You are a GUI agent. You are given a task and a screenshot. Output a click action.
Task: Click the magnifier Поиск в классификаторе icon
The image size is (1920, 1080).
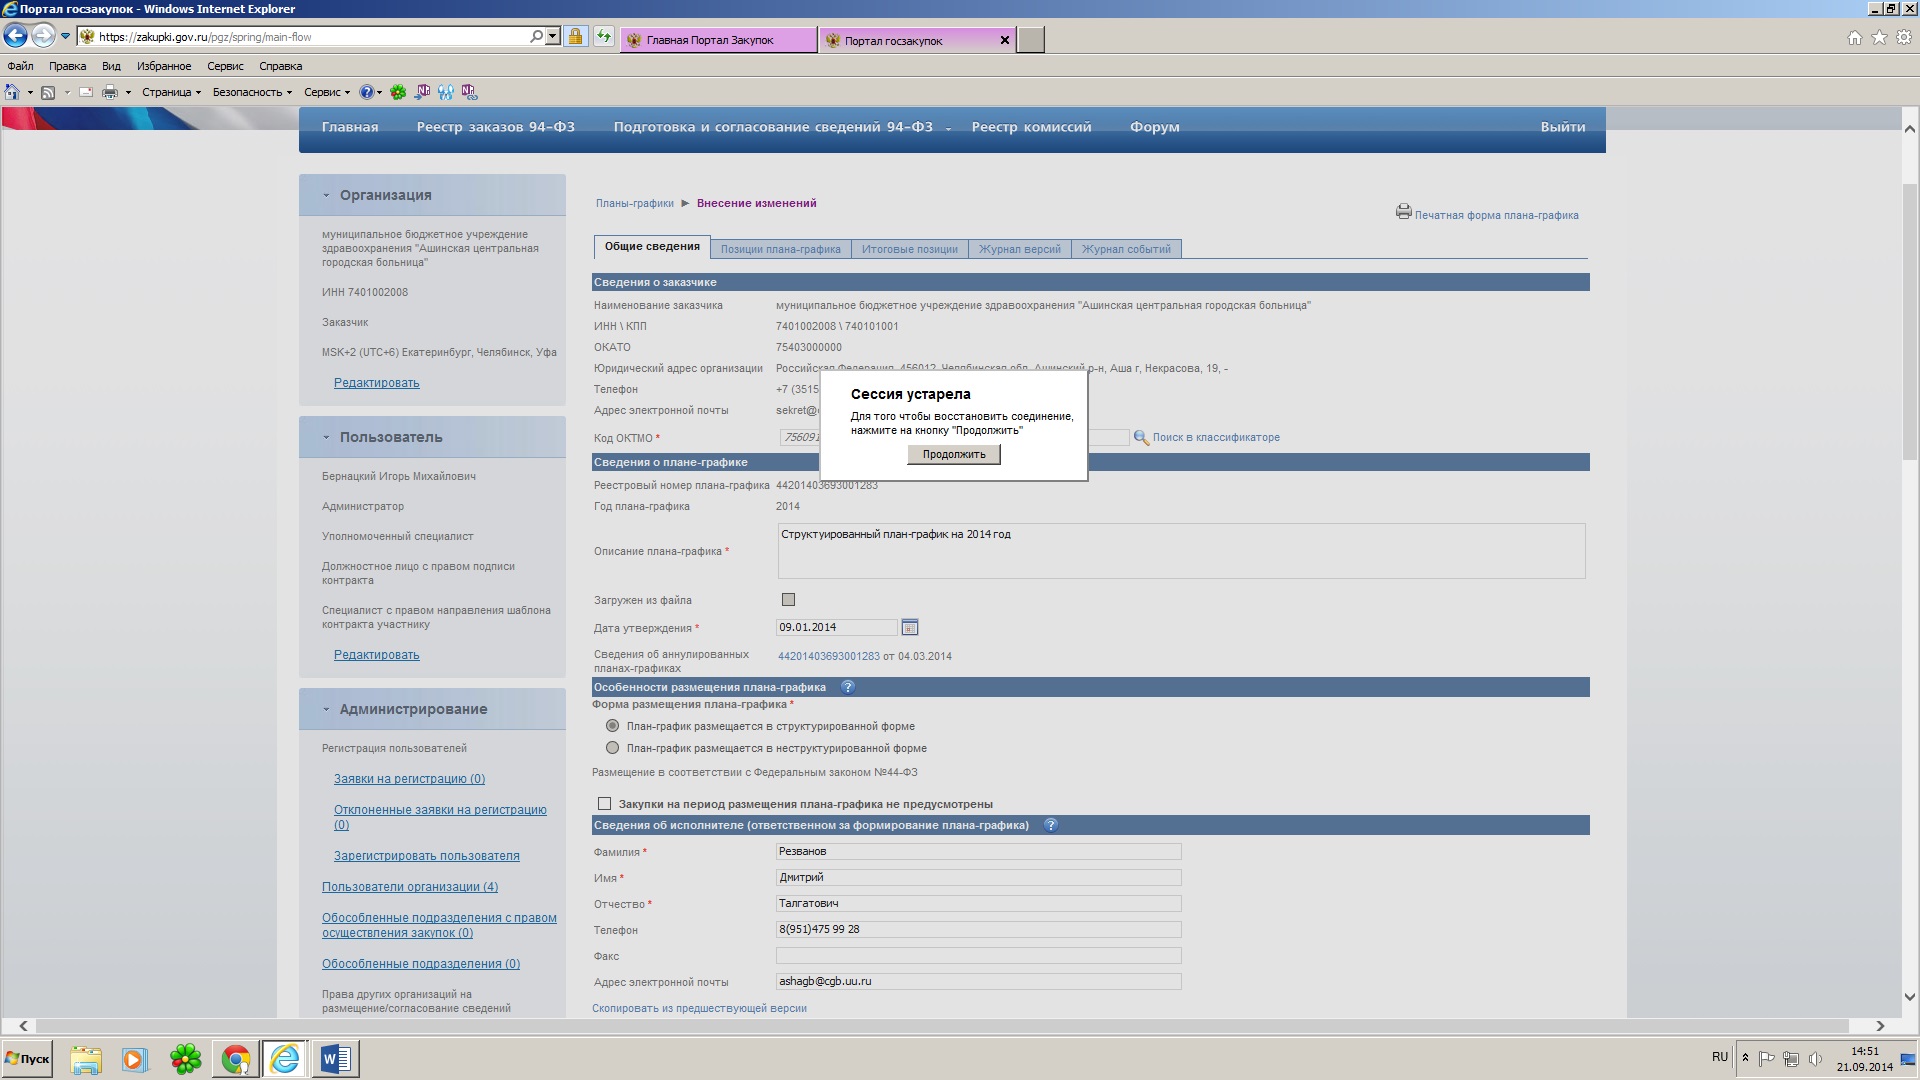click(1140, 438)
